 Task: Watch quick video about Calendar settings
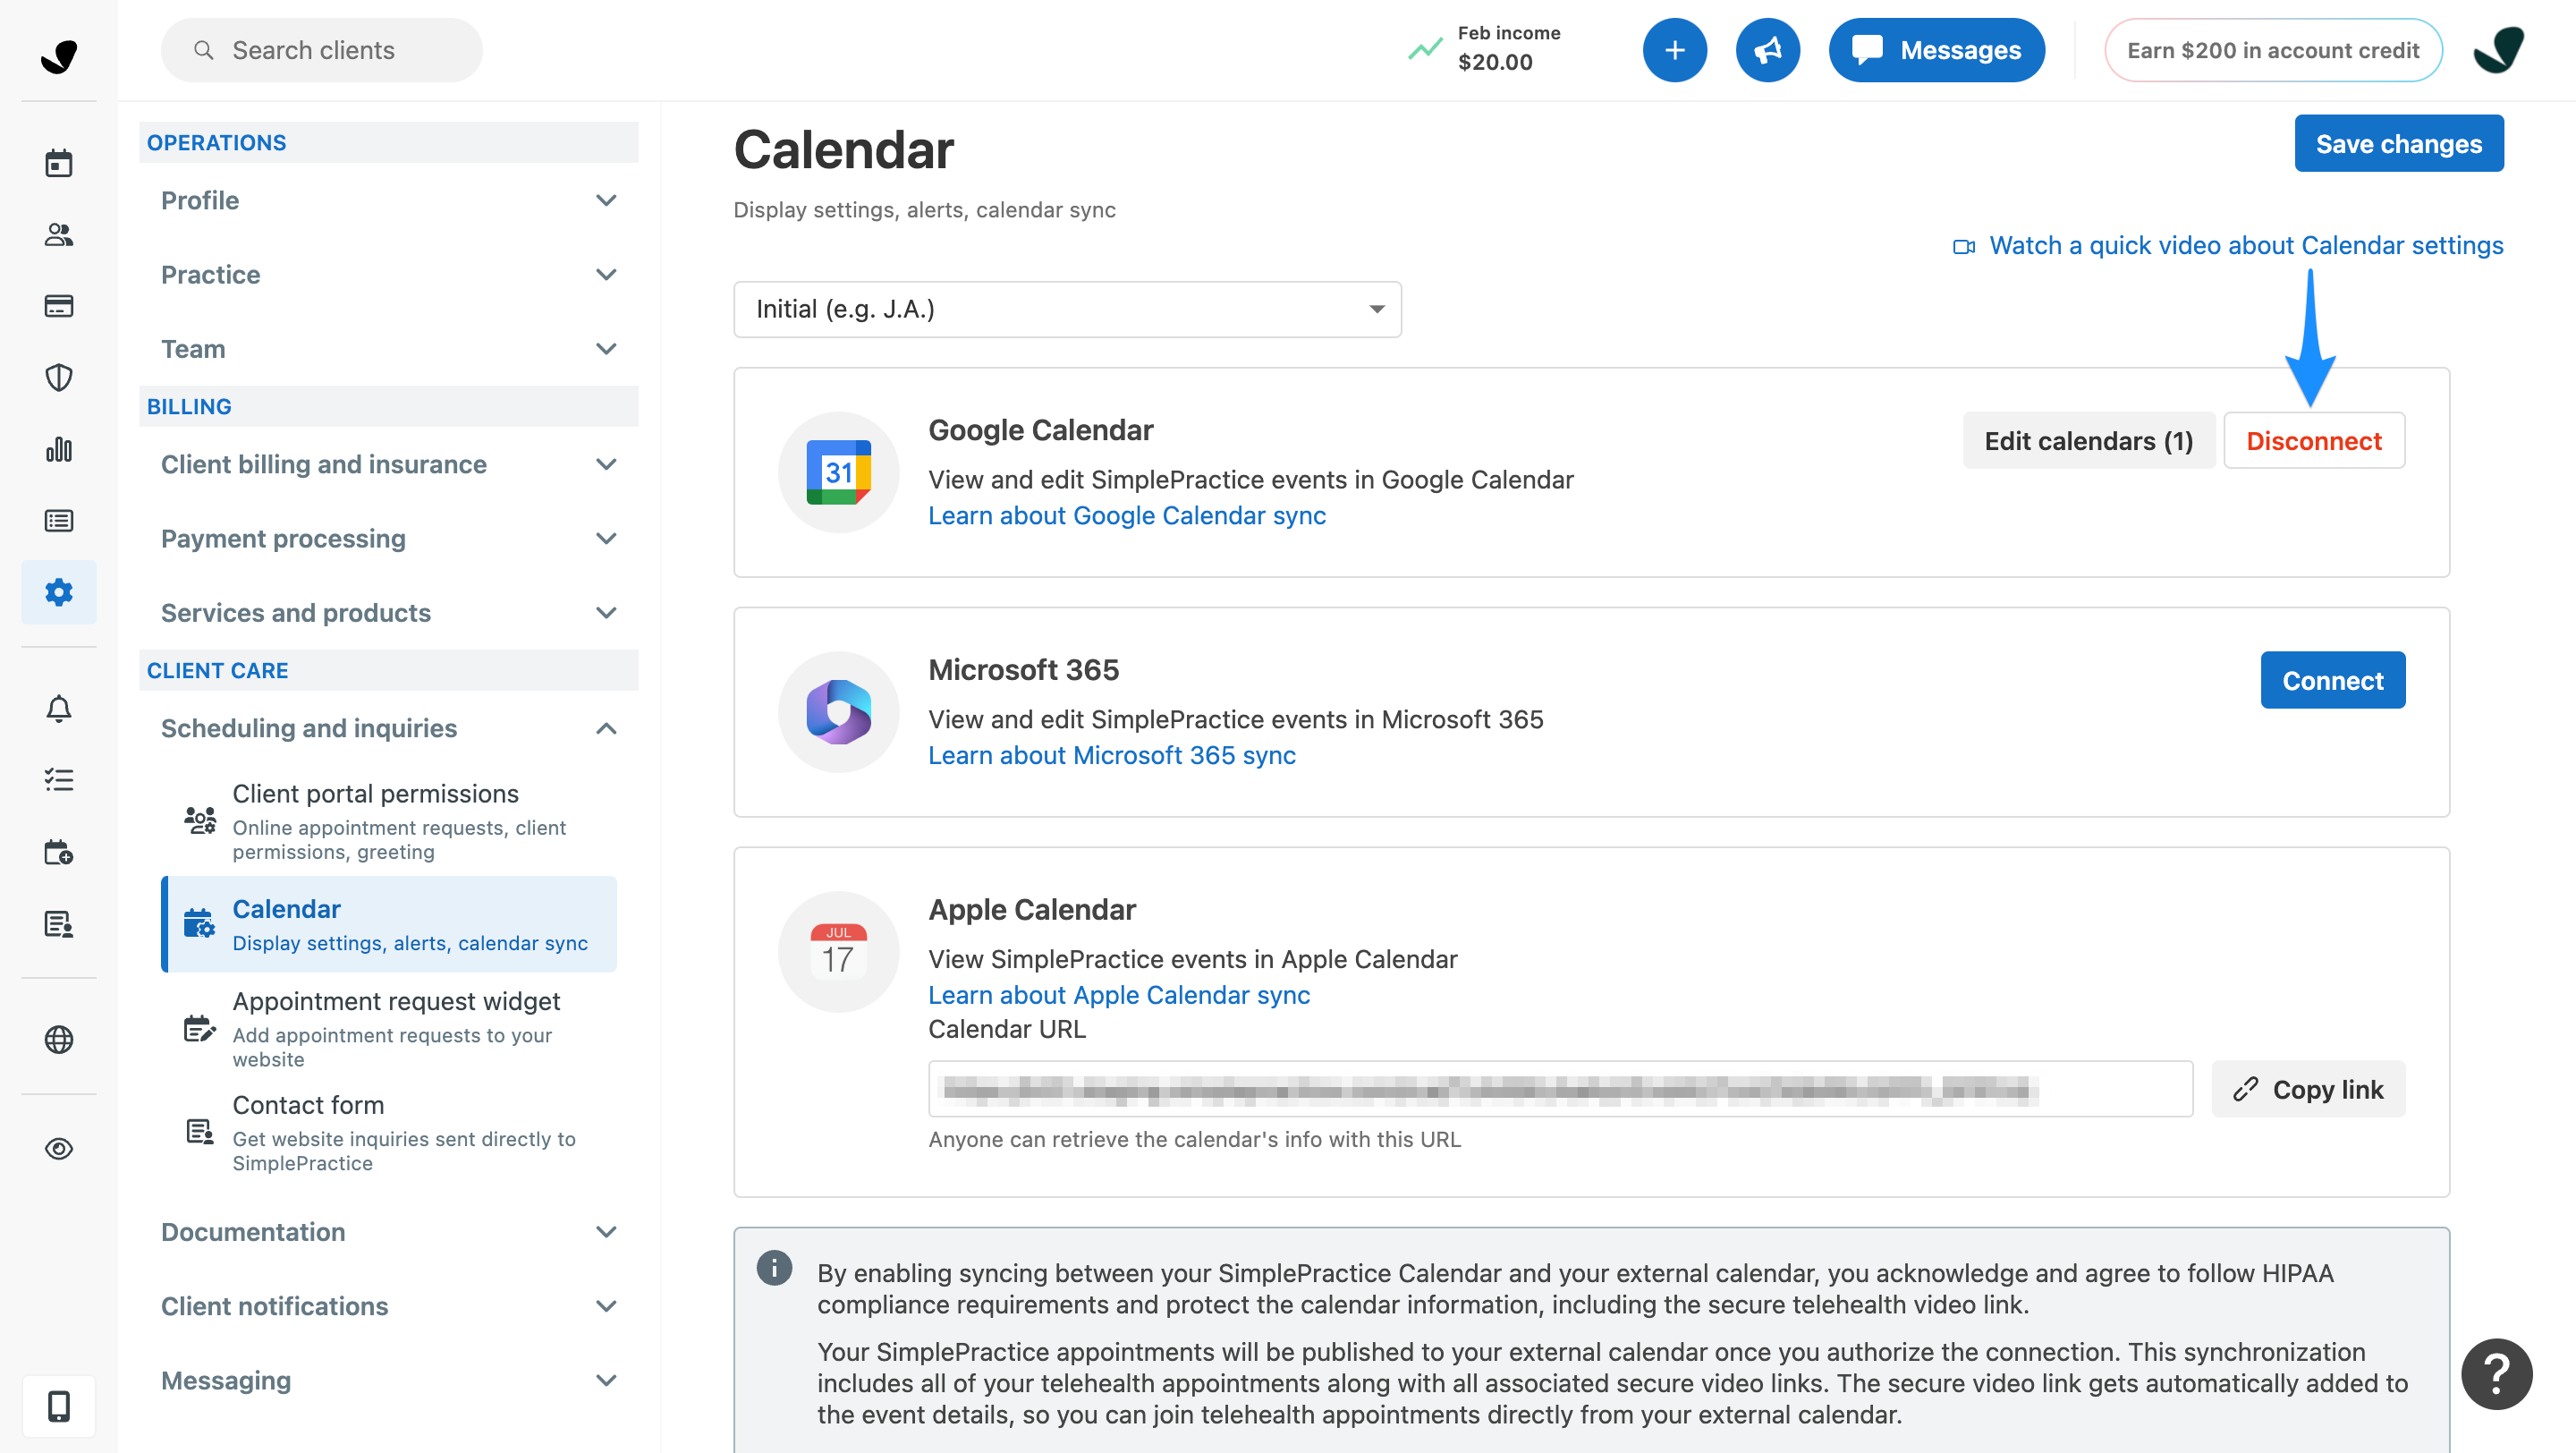tap(2228, 246)
